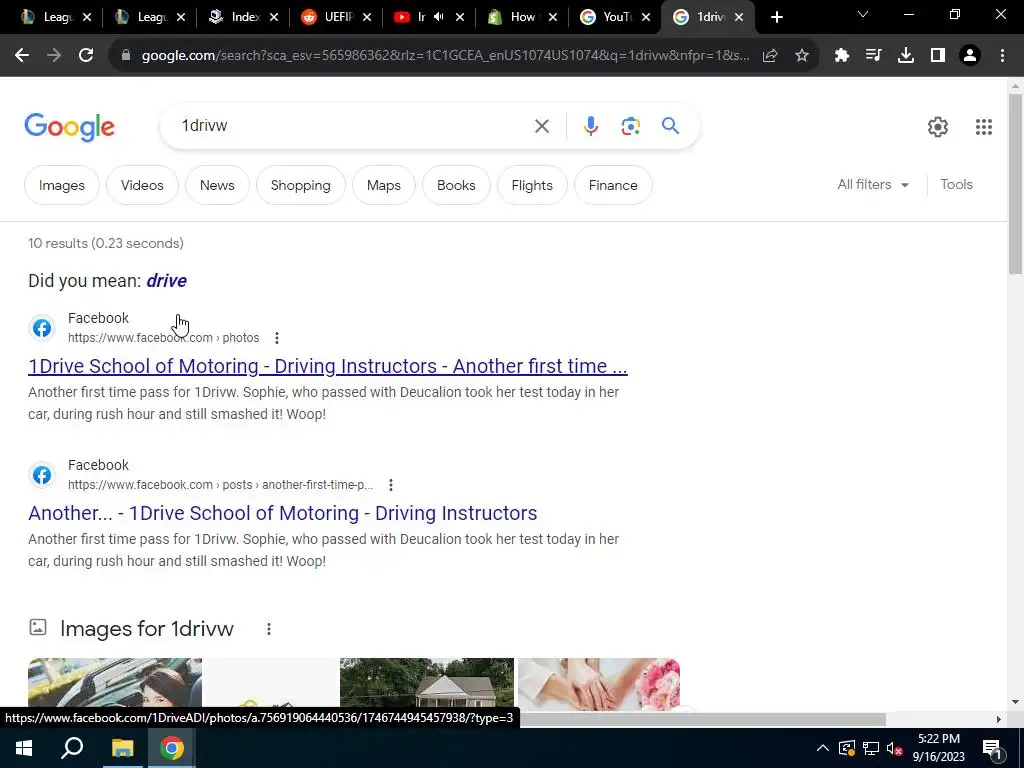
Task: Filter results by Finance
Action: pyautogui.click(x=613, y=185)
